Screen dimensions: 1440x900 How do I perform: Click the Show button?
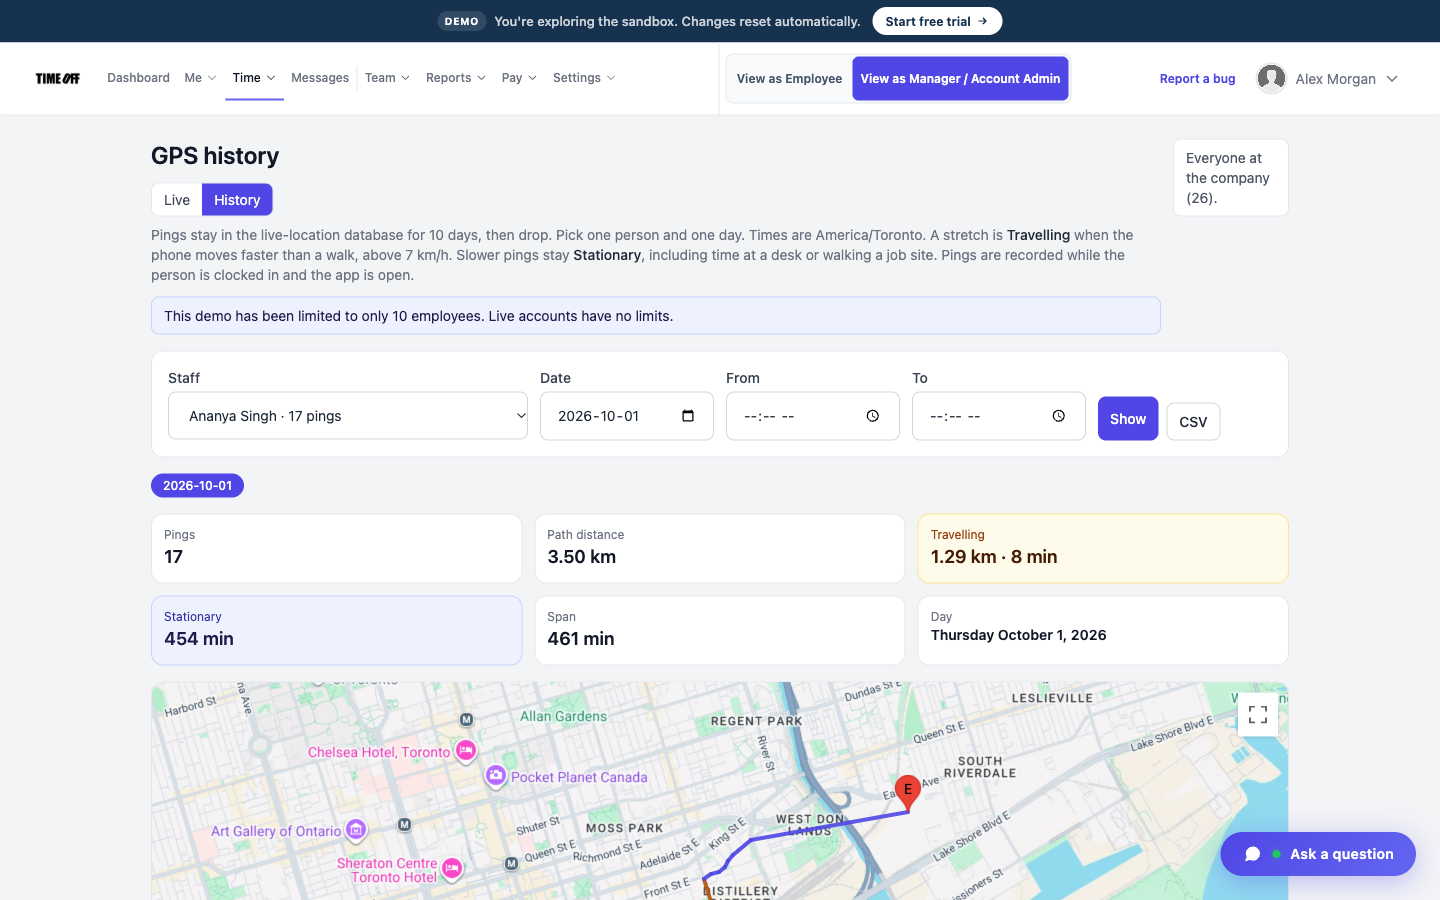1128,419
